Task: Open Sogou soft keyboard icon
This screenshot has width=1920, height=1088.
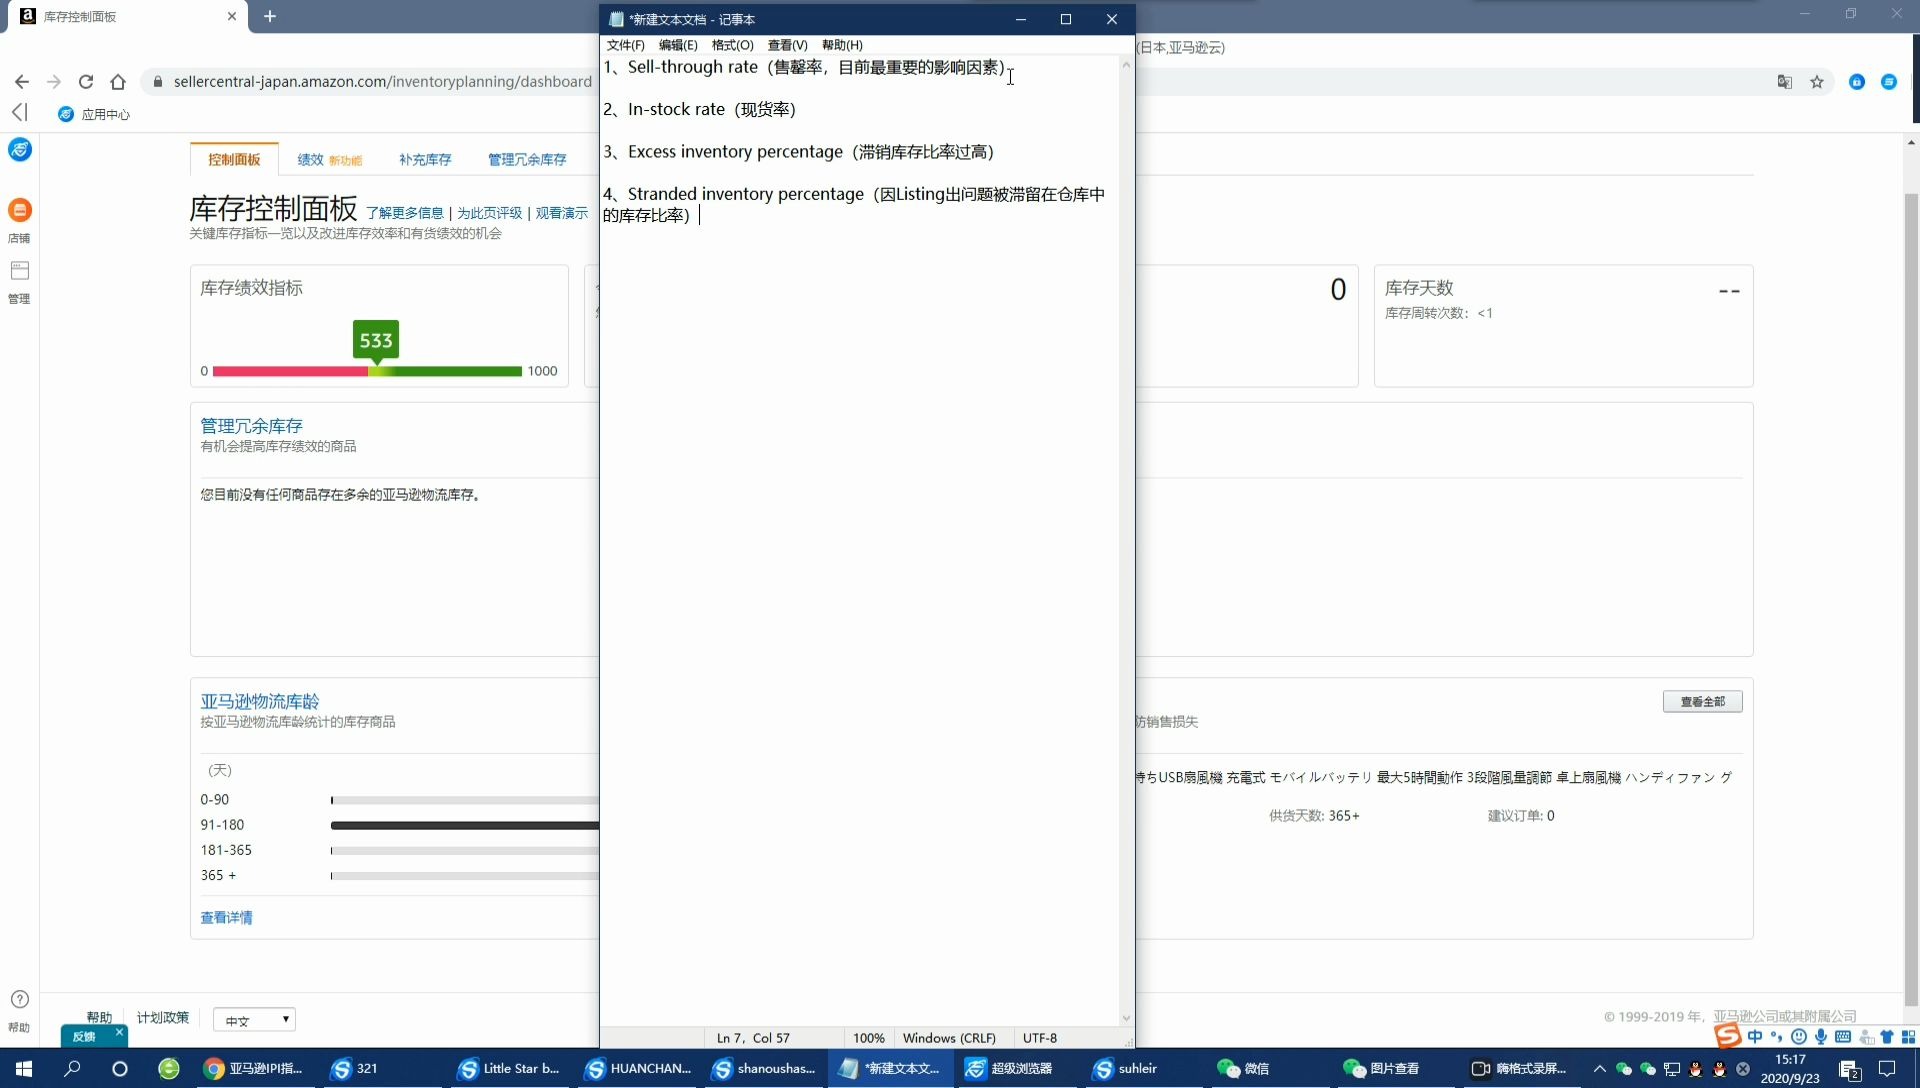Action: (1843, 1036)
